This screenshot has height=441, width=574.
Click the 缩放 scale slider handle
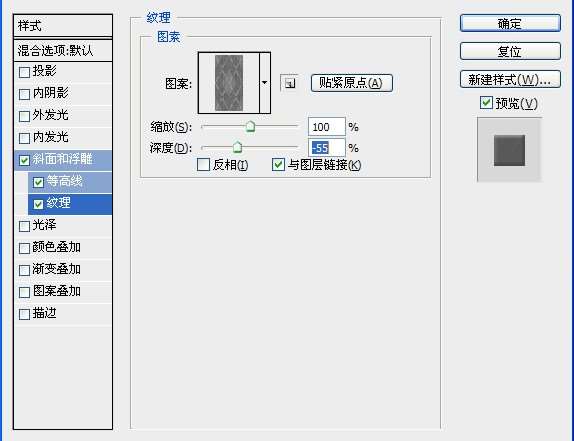click(x=250, y=127)
